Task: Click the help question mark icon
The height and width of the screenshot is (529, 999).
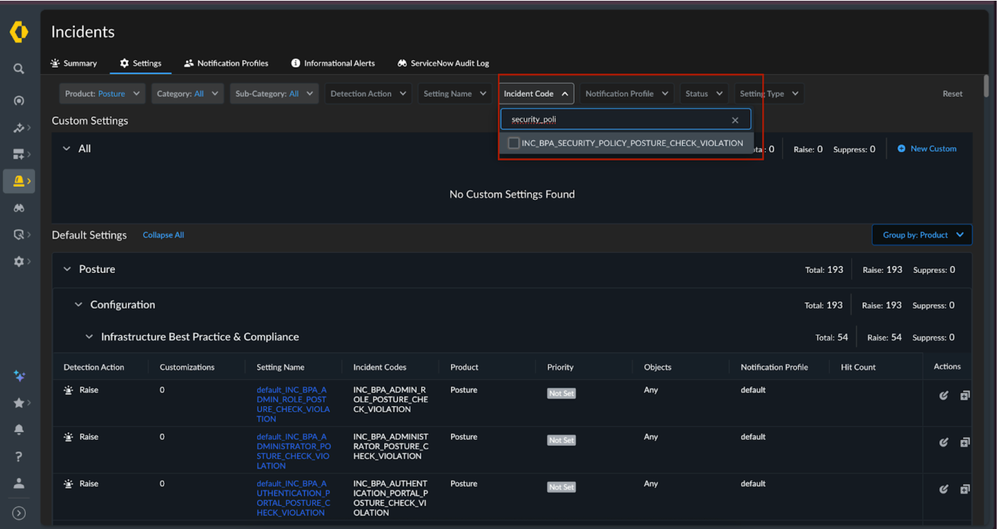Action: 18,457
